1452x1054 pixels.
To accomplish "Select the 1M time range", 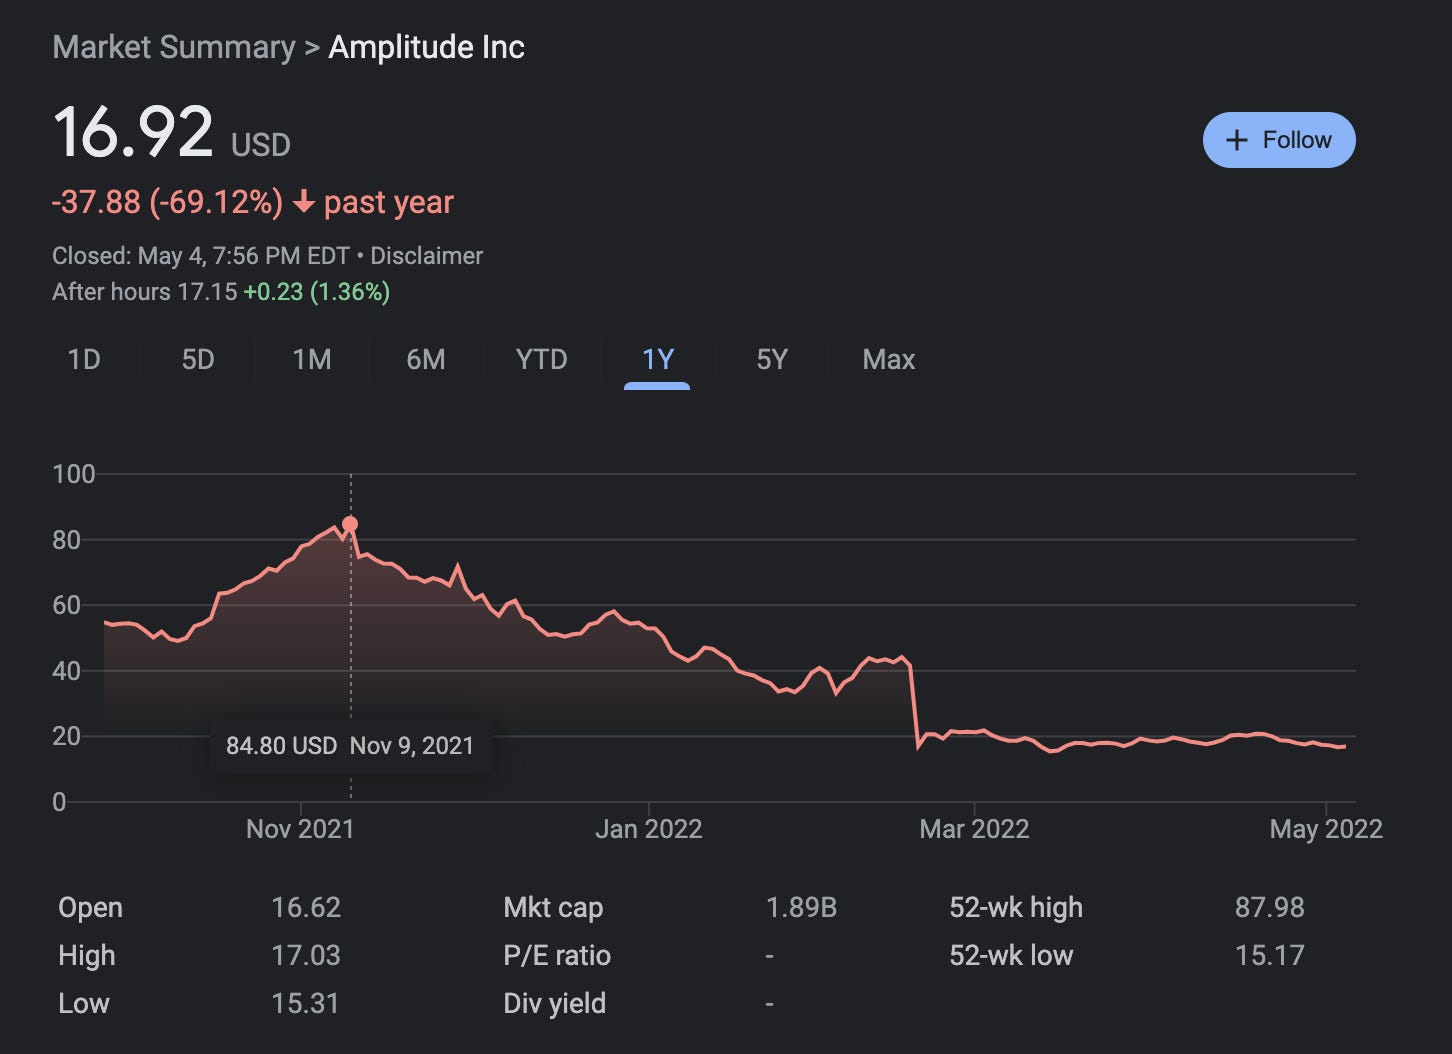I will (312, 360).
